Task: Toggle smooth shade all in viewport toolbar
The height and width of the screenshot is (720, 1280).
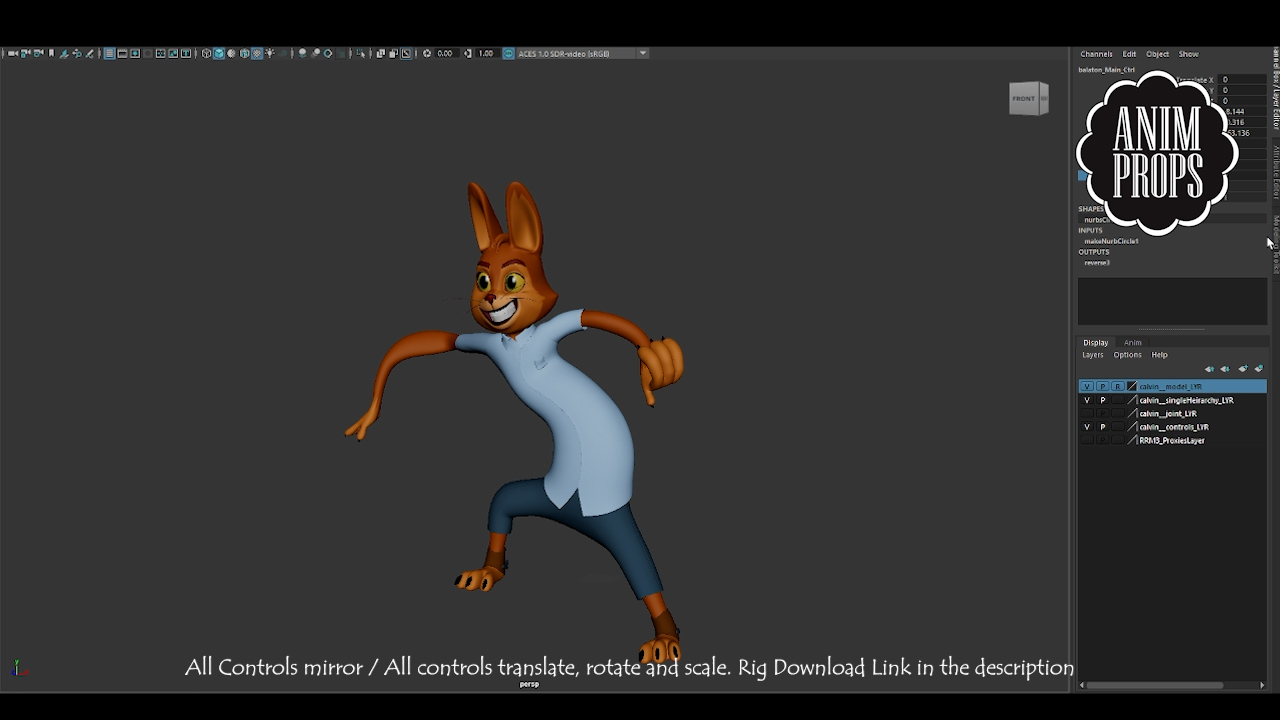Action: pos(219,53)
